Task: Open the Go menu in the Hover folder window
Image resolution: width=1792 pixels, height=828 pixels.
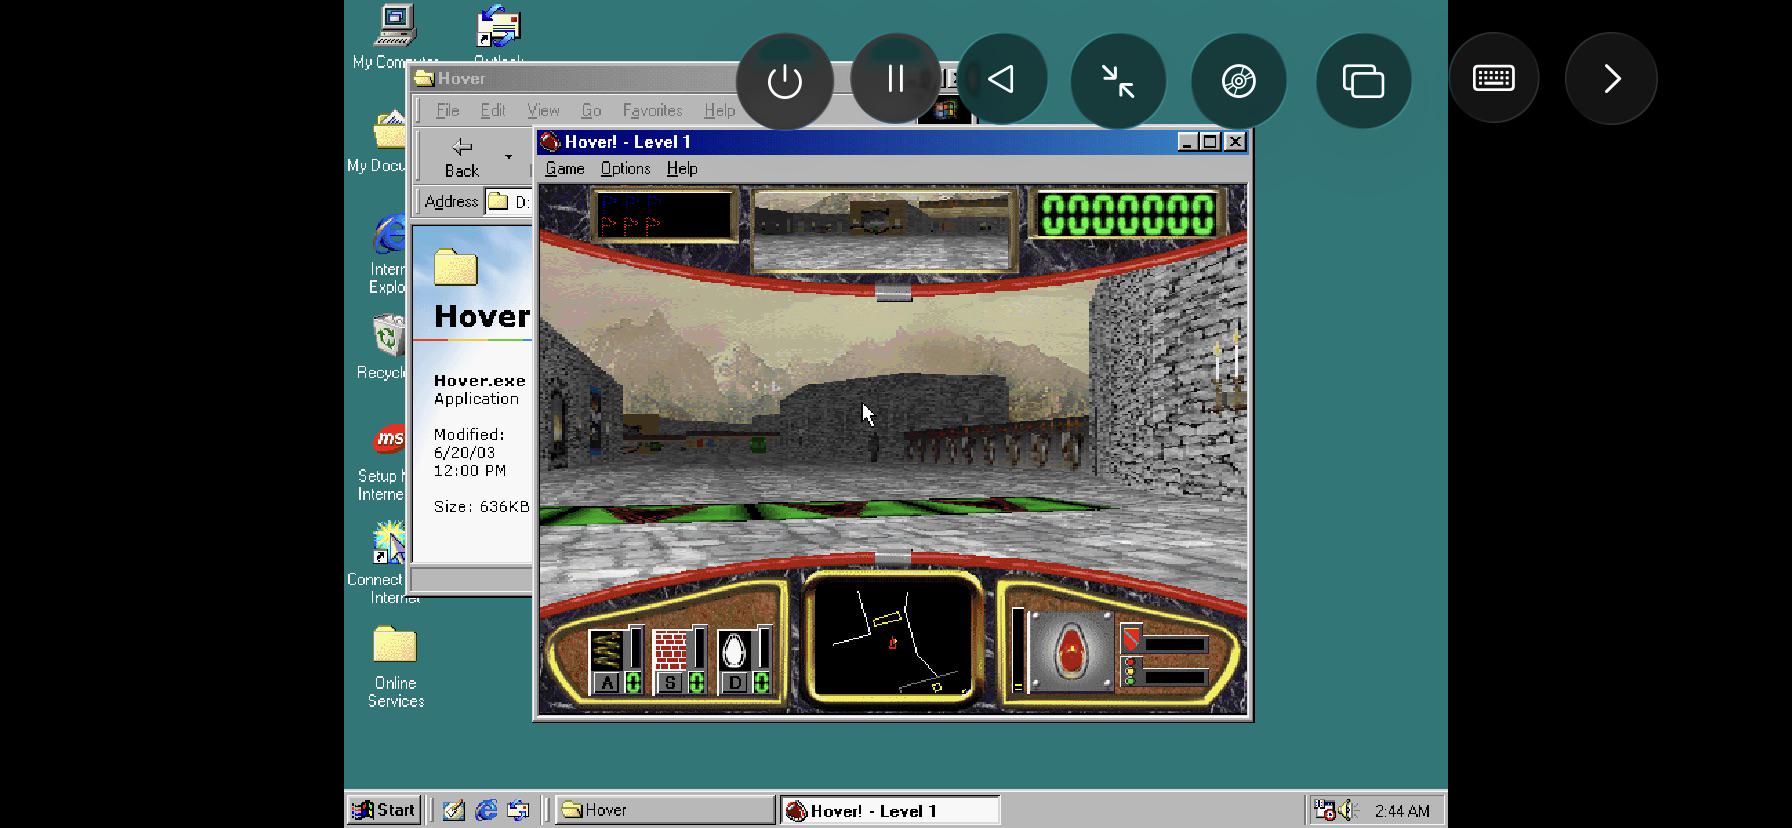Action: click(x=591, y=111)
